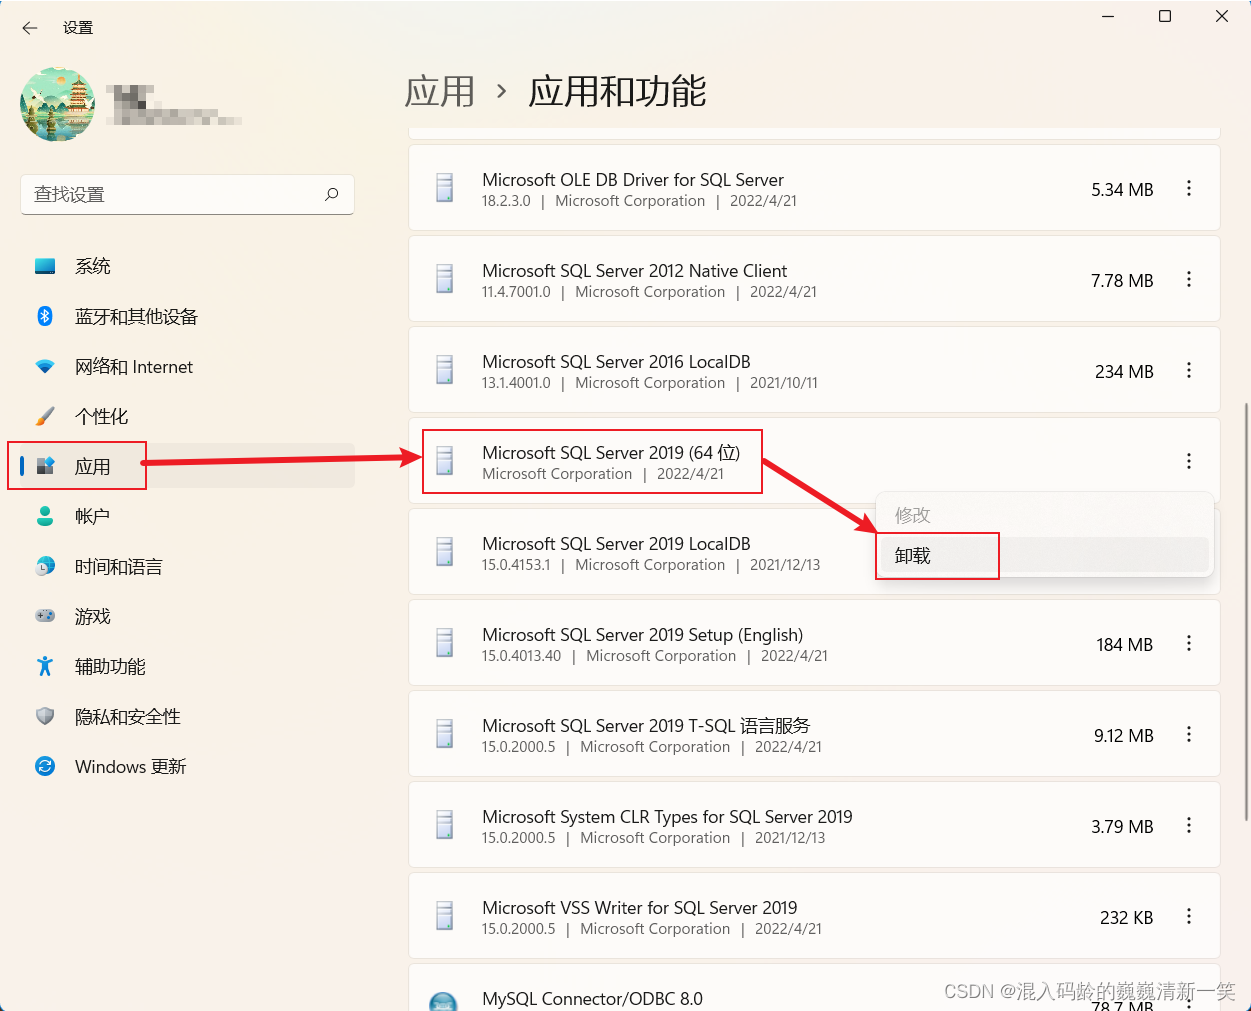Go to Windows 更新 page
Viewport: 1251px width, 1011px height.
[x=188, y=766]
